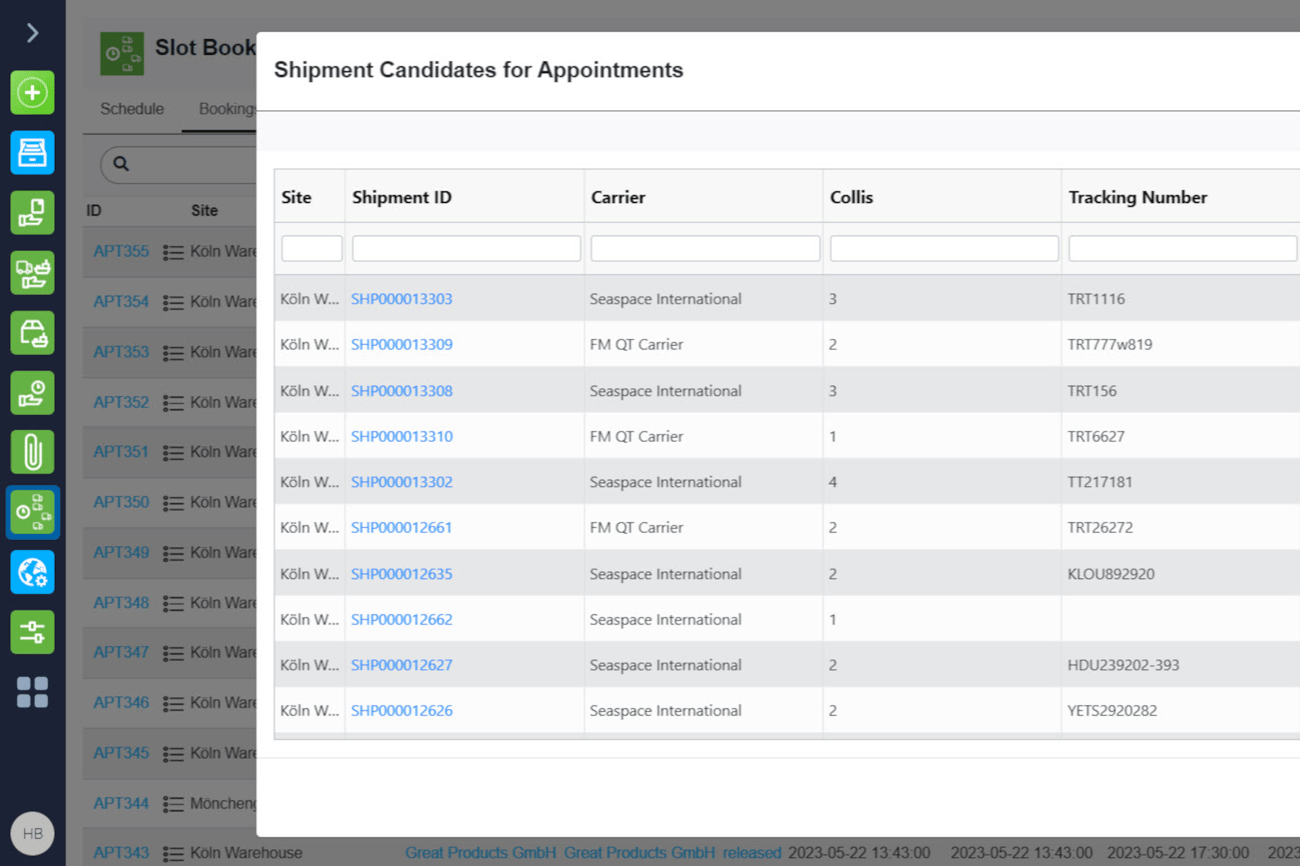The image size is (1300, 866).
Task: Click the HB user avatar
Action: pyautogui.click(x=32, y=833)
